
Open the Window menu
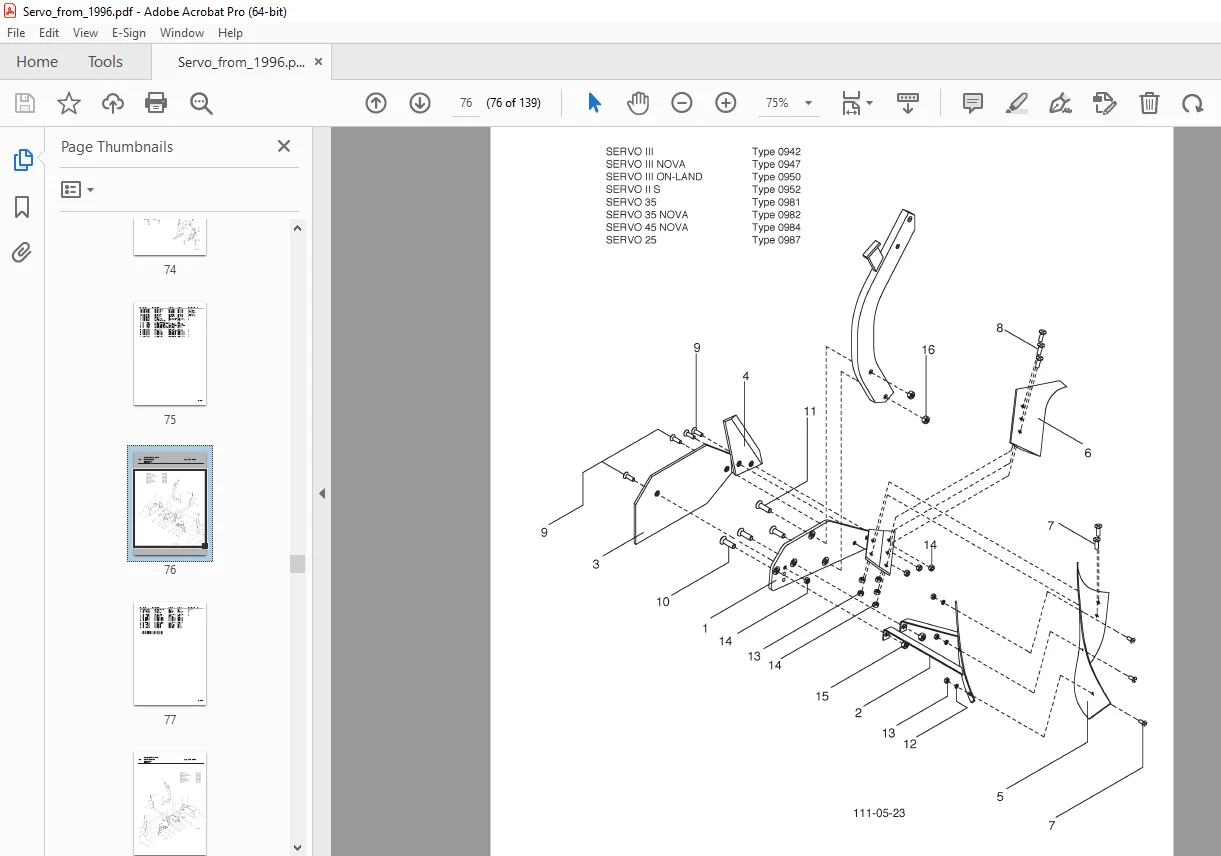[x=182, y=33]
